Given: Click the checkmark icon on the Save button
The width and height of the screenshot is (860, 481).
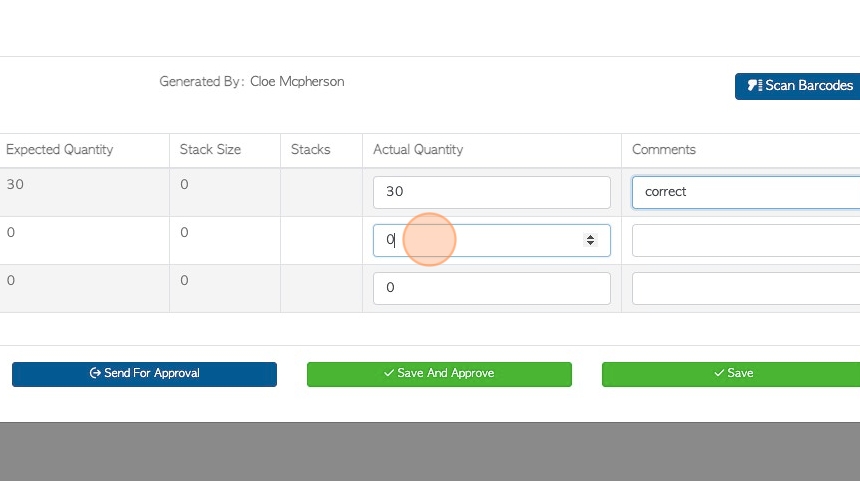Looking at the screenshot, I should point(719,373).
